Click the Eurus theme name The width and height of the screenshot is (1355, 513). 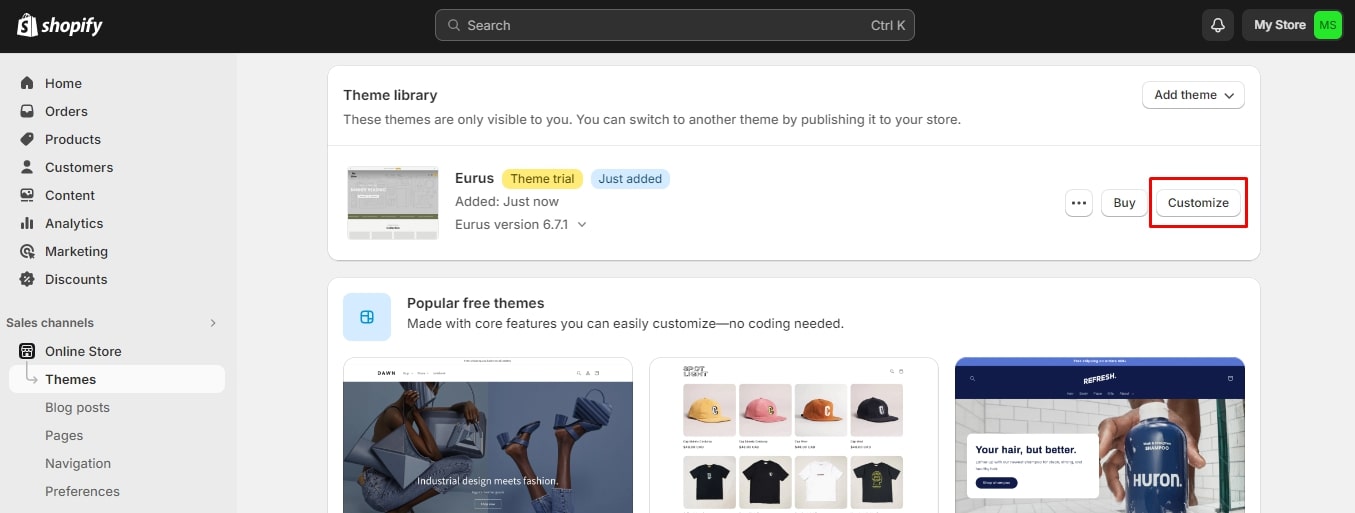[x=474, y=178]
